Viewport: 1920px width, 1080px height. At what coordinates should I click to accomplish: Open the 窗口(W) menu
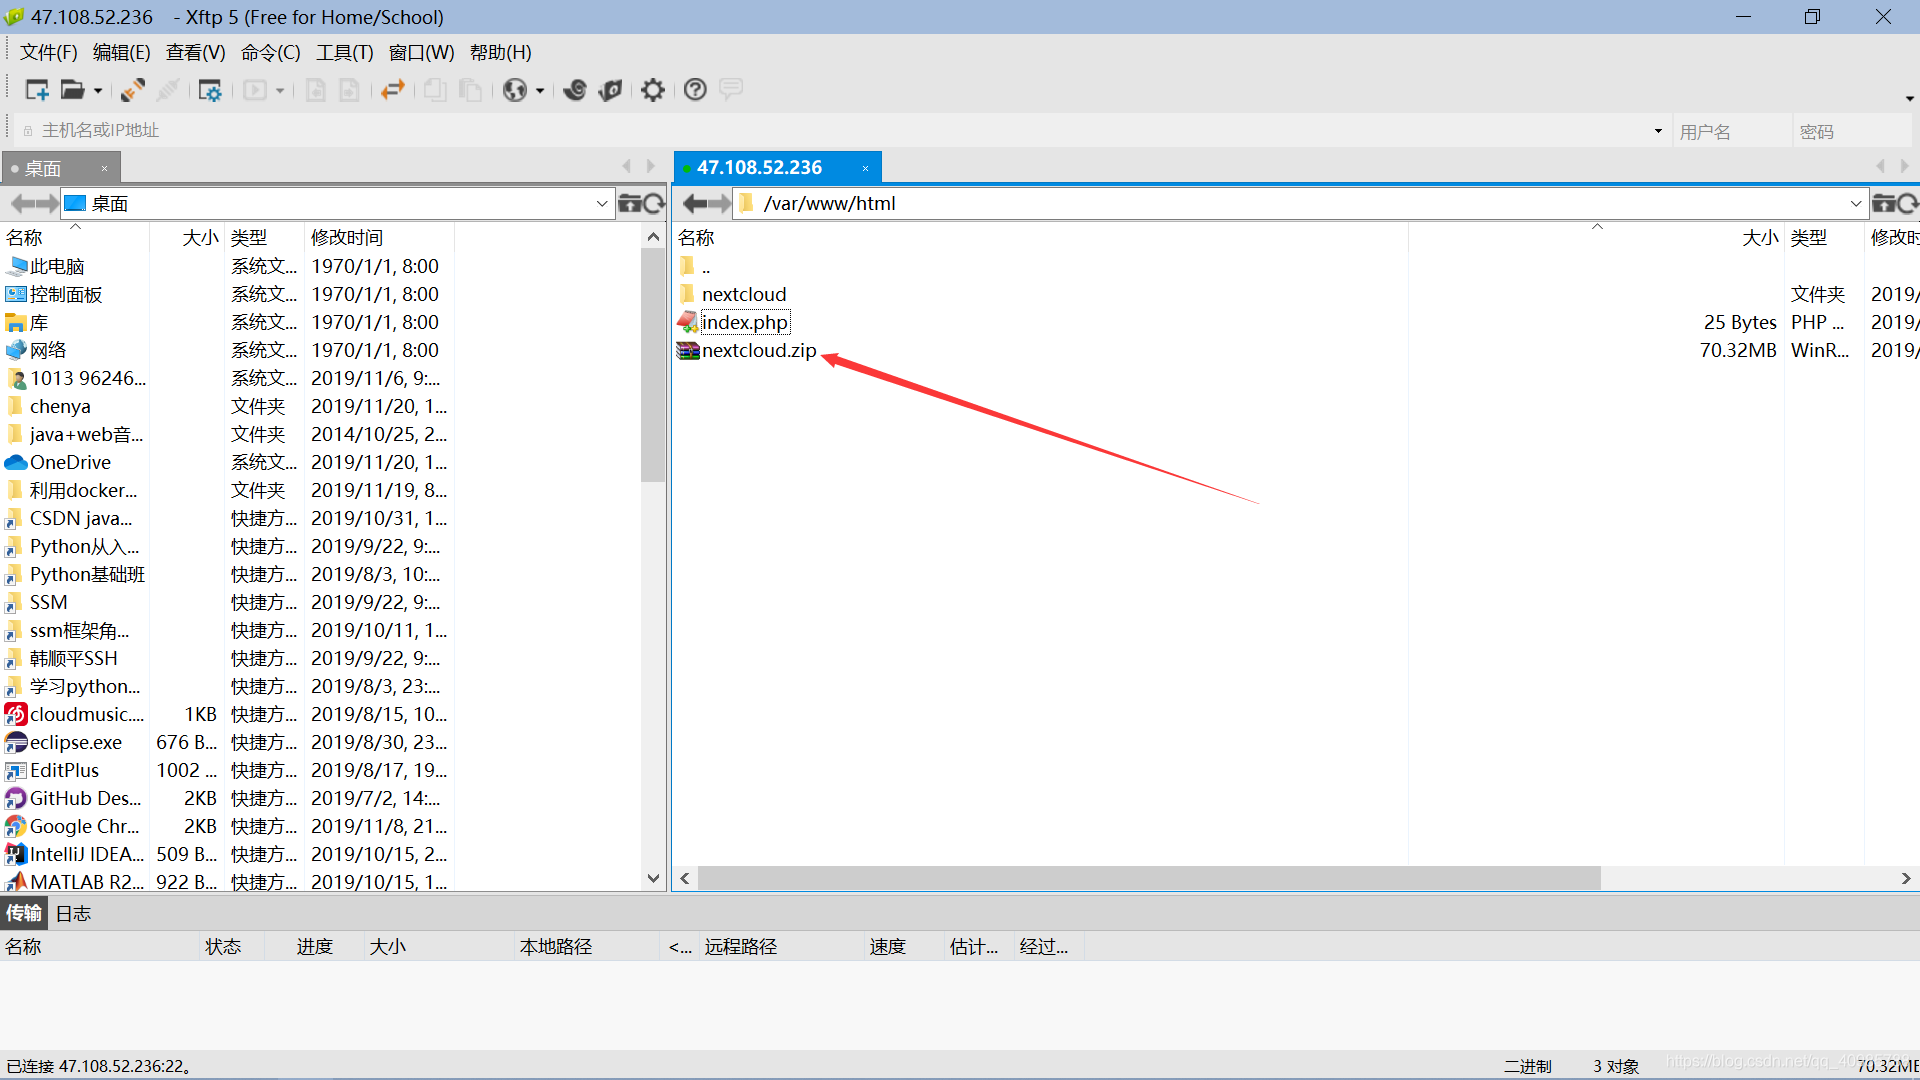tap(422, 52)
